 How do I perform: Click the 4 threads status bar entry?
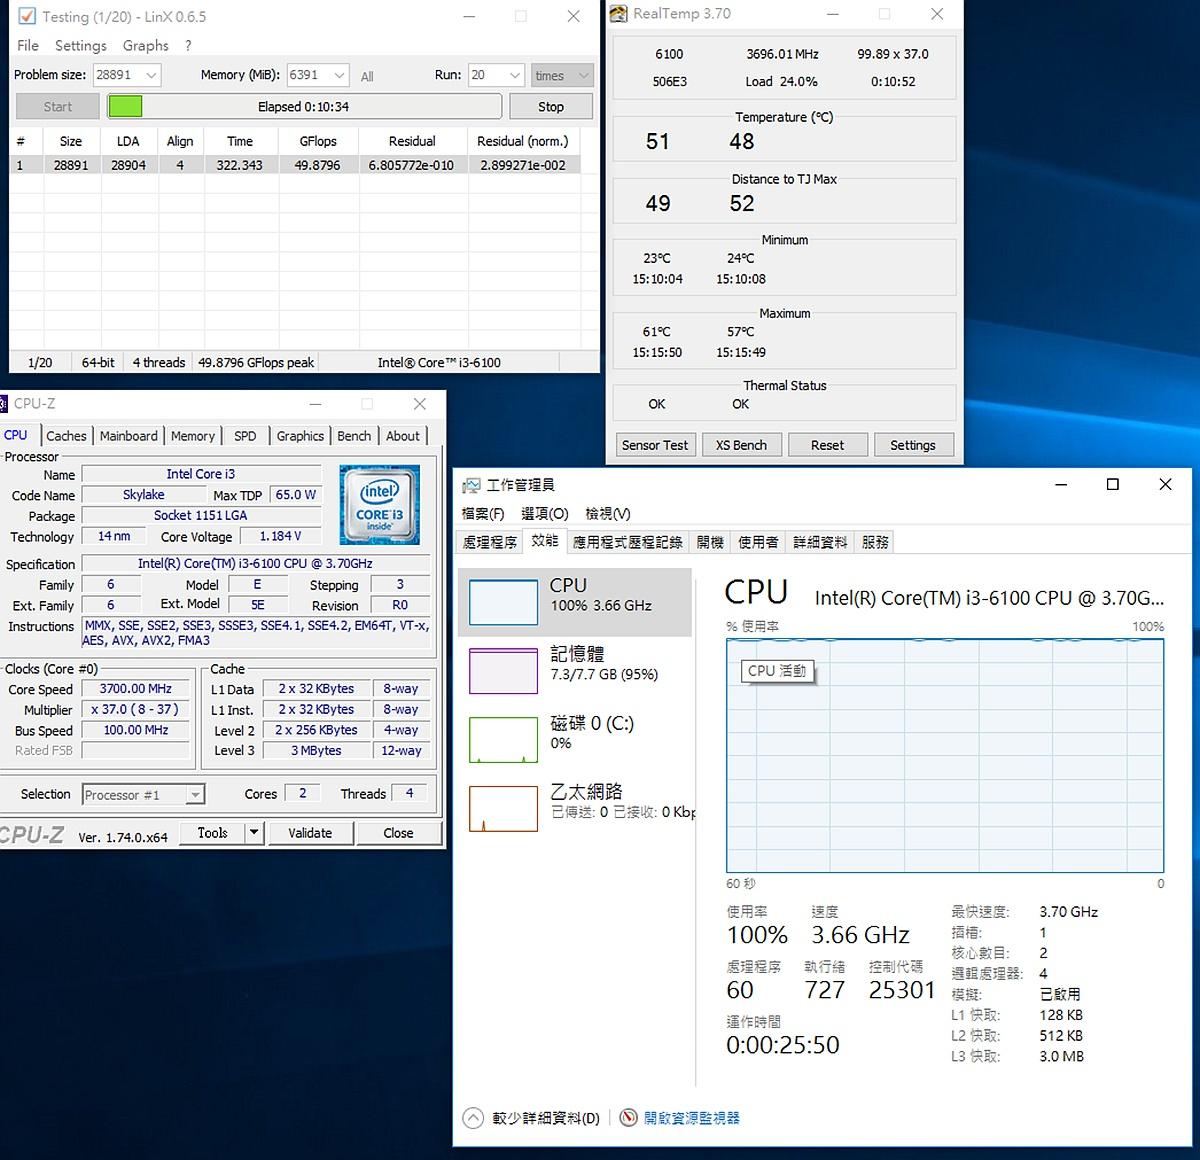[159, 362]
